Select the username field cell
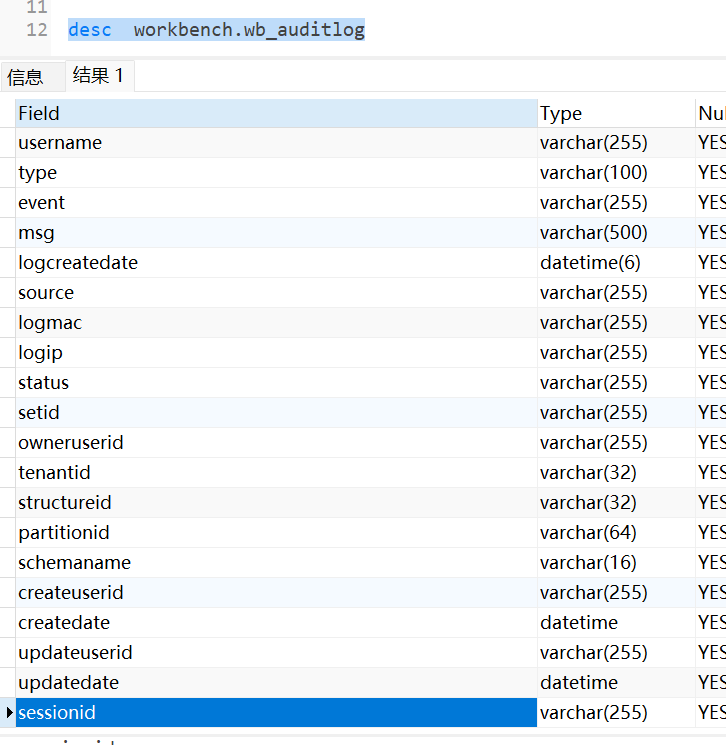Screen dimensions: 726x745 pos(277,143)
